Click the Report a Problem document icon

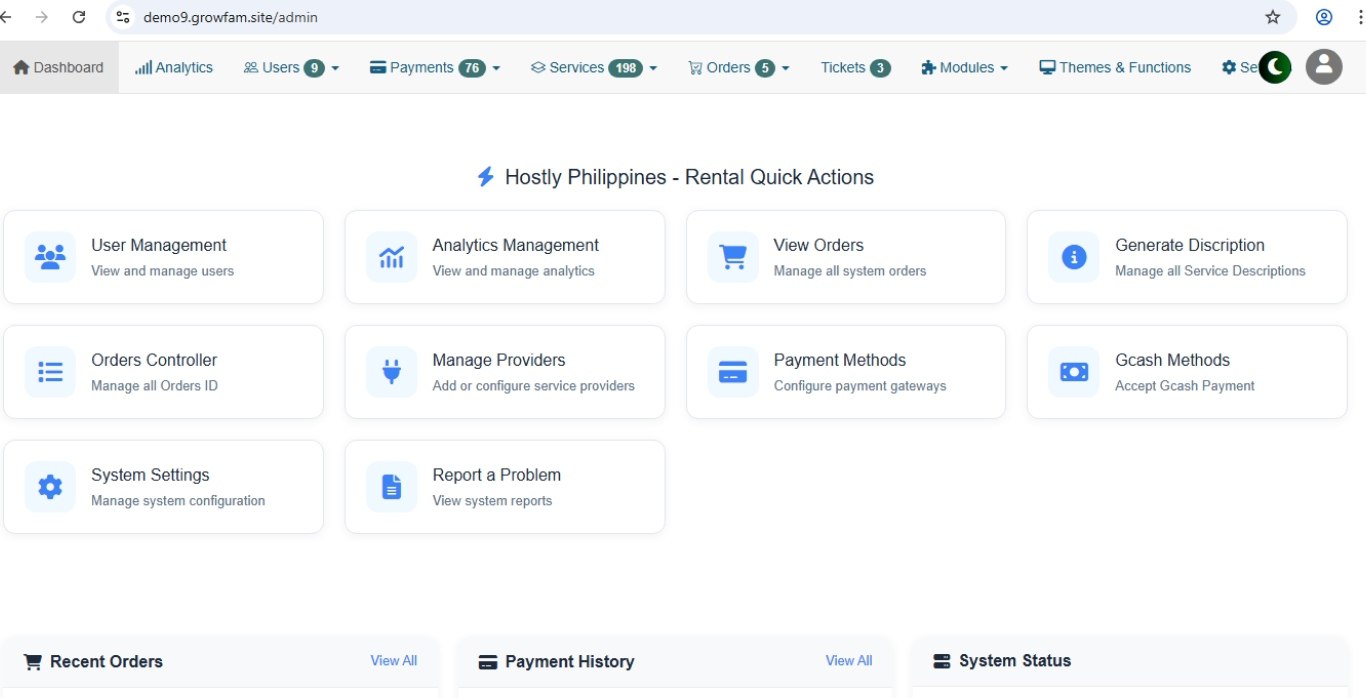coord(391,487)
